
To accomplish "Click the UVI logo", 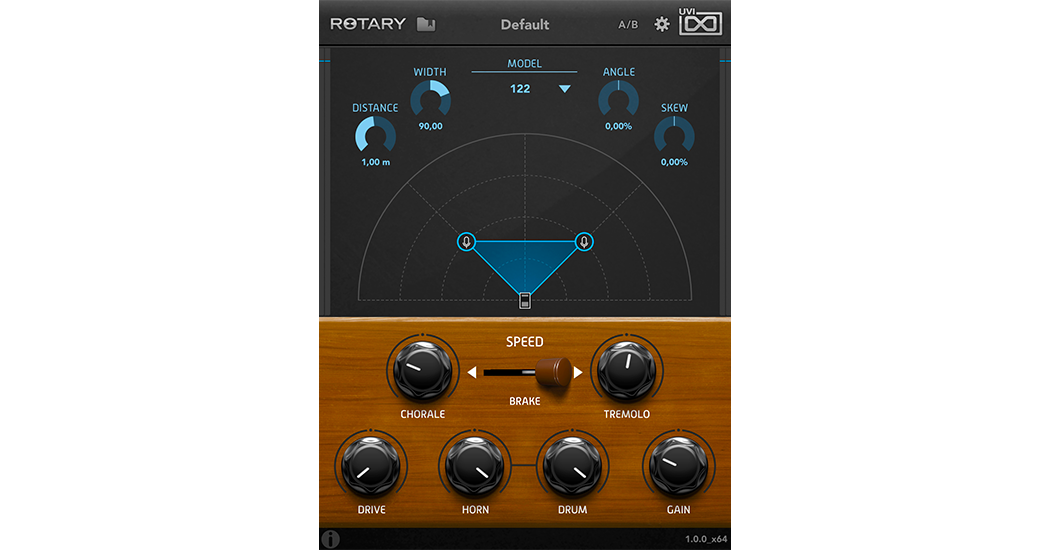I will click(x=700, y=22).
